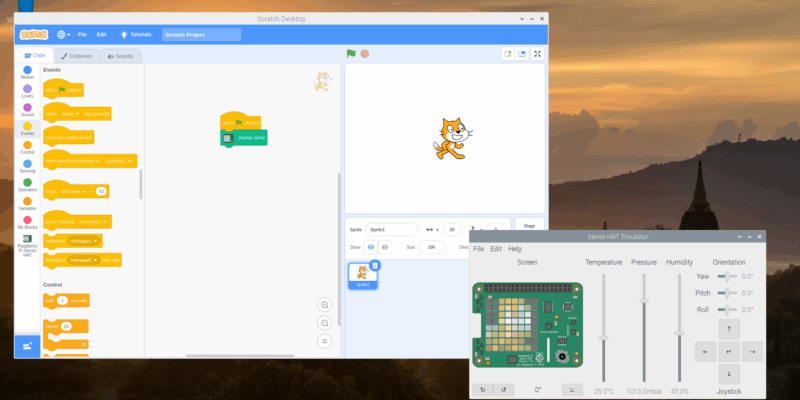Open Tutorials in the Scratch menu bar
The width and height of the screenshot is (800, 400).
click(137, 34)
